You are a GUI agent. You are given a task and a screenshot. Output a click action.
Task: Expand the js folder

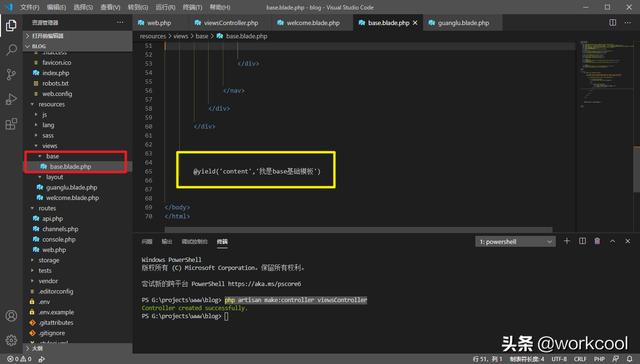(44, 115)
